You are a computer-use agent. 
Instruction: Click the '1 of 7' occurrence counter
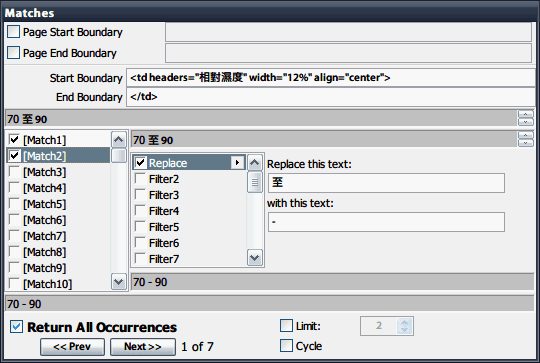click(x=197, y=346)
